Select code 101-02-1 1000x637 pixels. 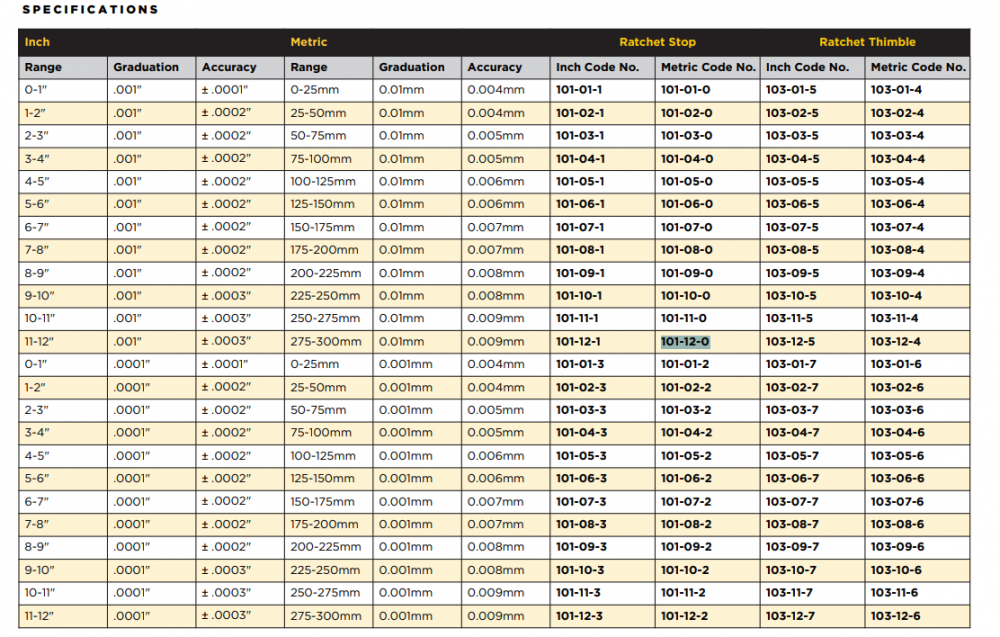580,113
